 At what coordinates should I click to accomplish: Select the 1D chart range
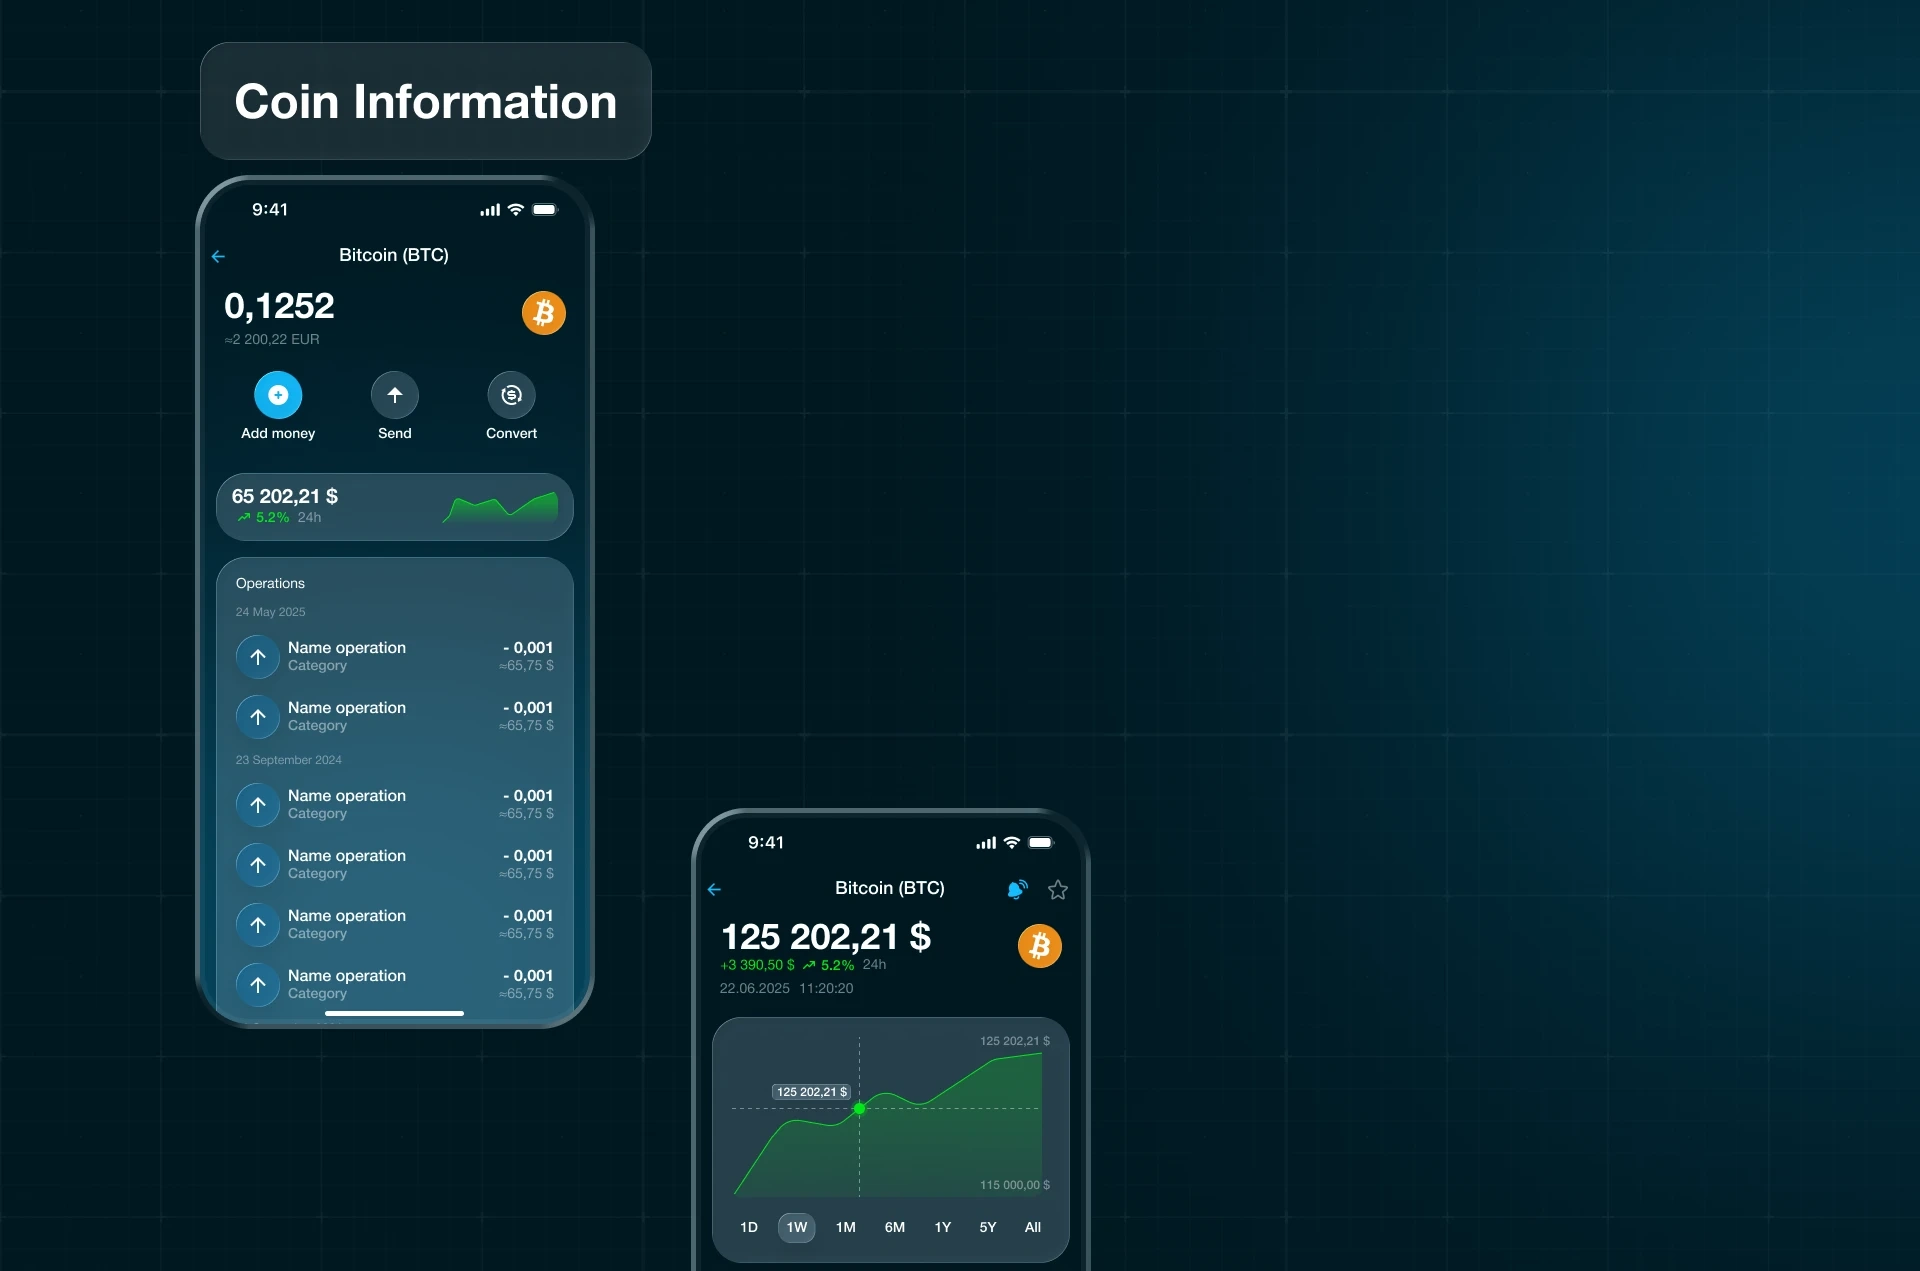[749, 1227]
